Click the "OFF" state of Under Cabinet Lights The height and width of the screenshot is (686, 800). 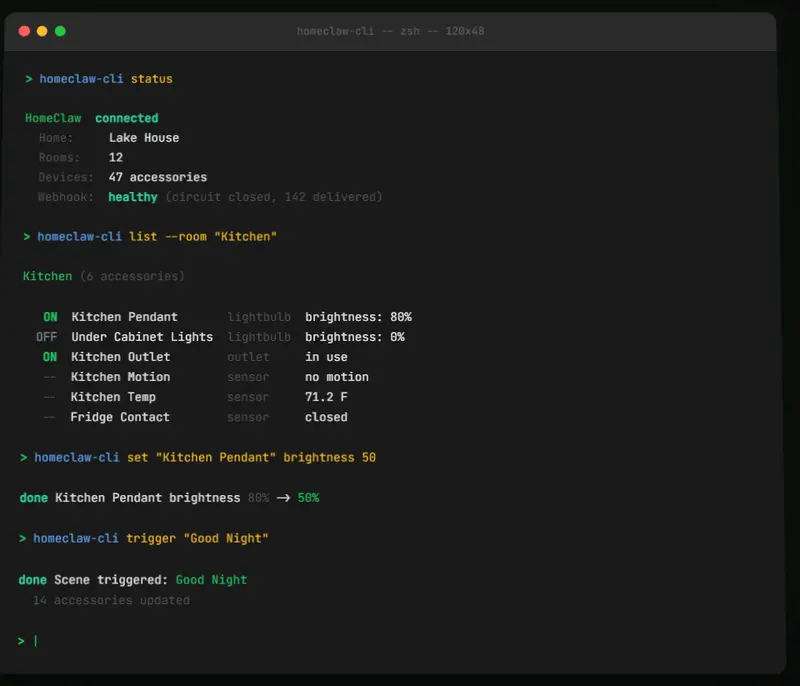pos(46,337)
